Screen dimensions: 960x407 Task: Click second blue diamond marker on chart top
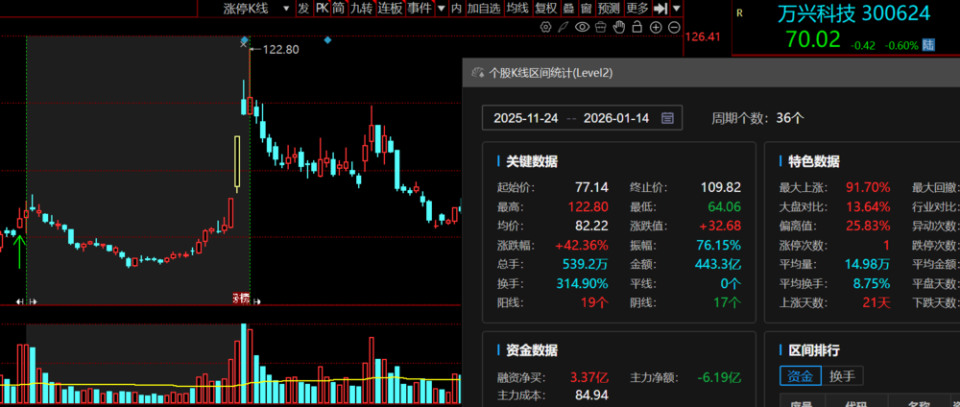[x=328, y=40]
